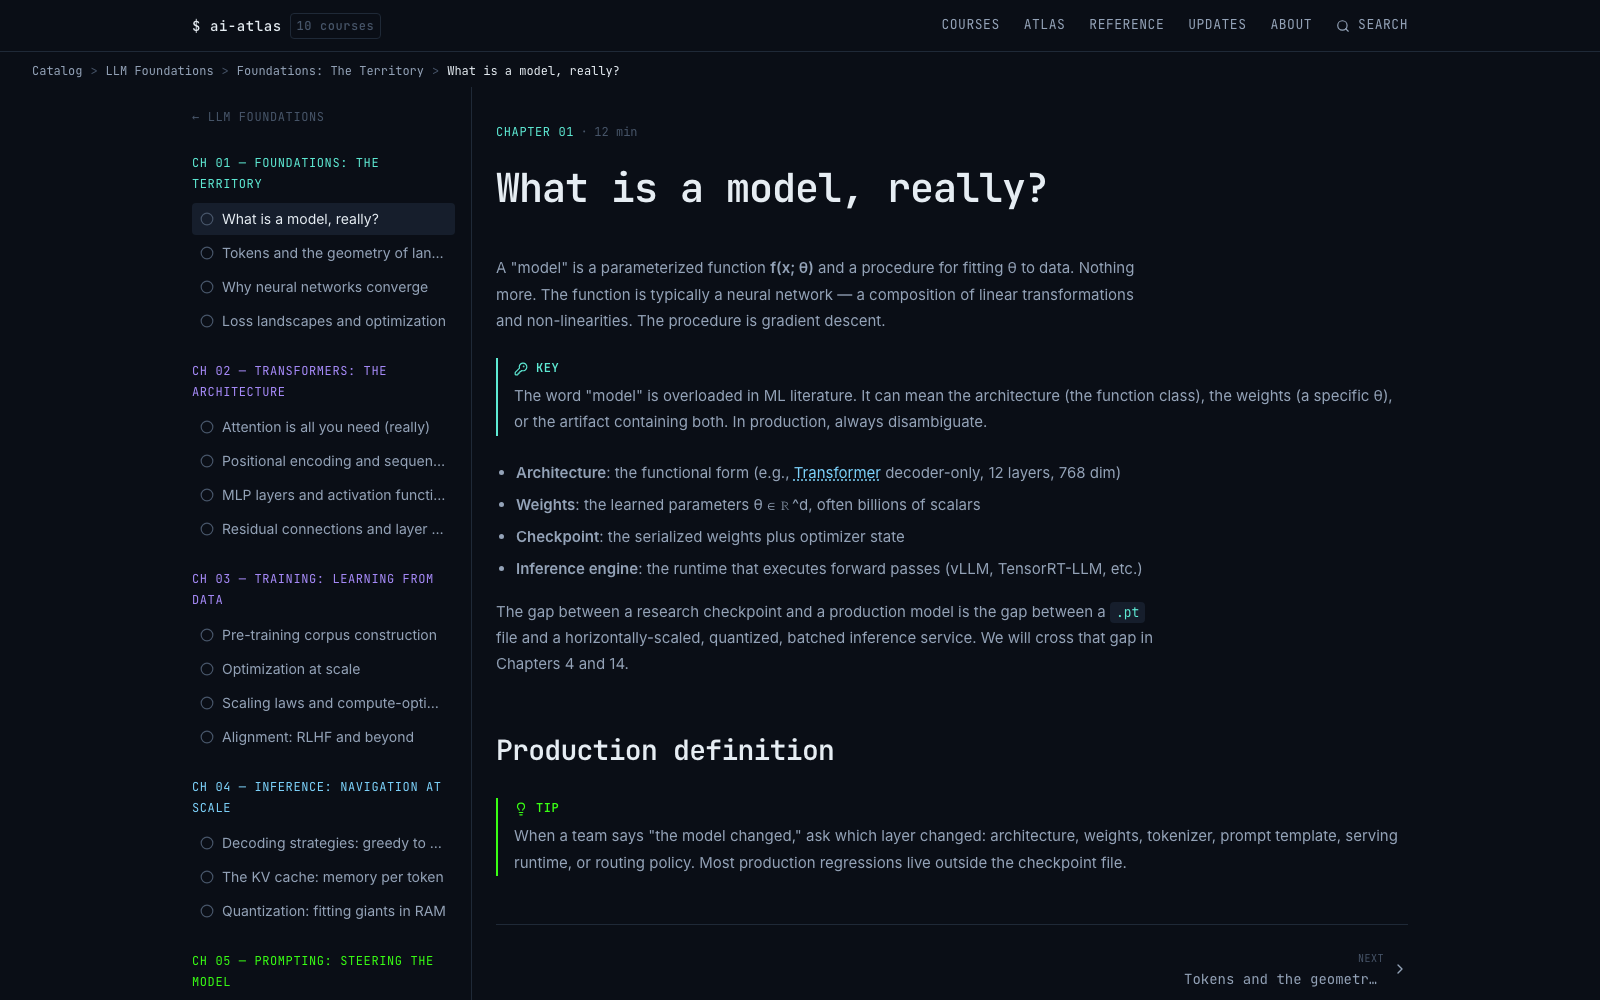Click the 'Production definition' heading
Screen dimensions: 1600x1000
(665, 750)
